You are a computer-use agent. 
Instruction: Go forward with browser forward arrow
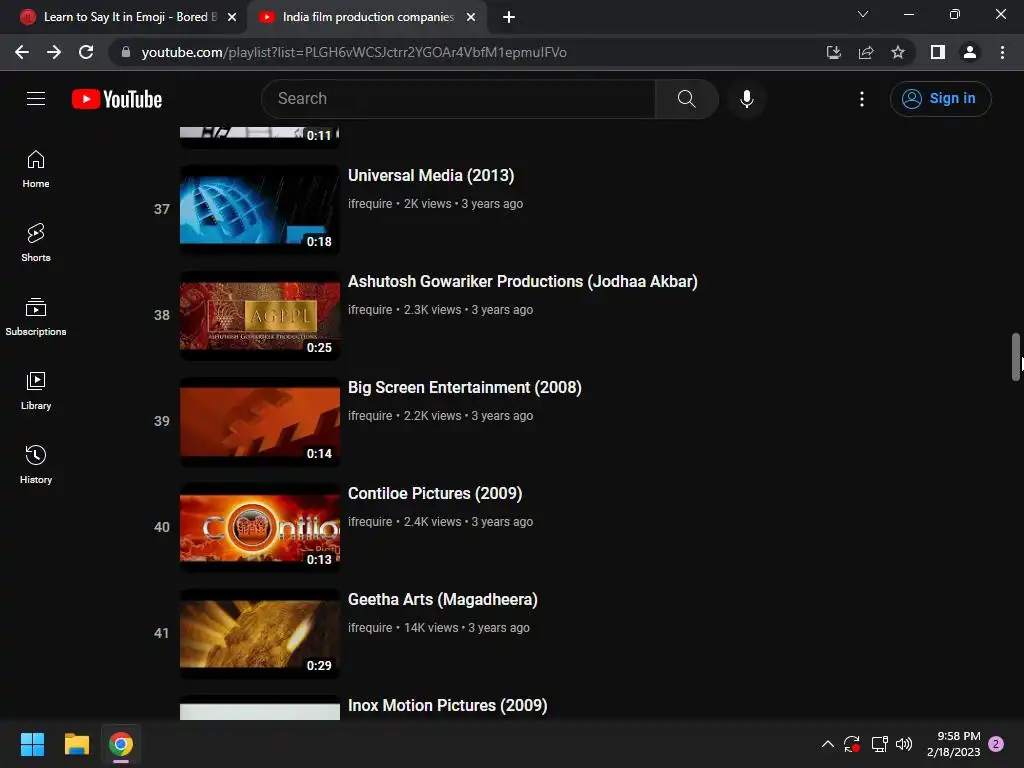click(54, 52)
